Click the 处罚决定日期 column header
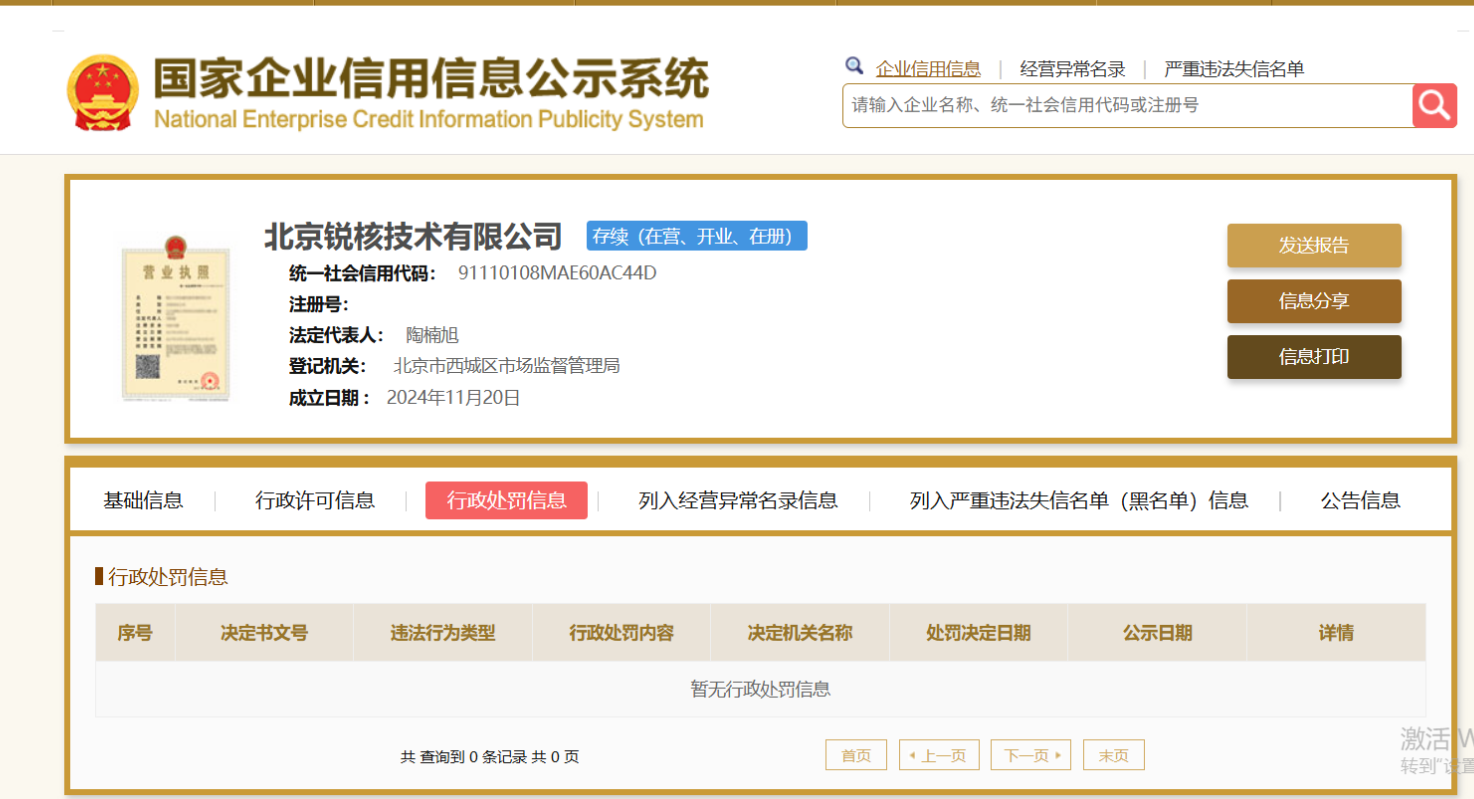 pos(978,633)
